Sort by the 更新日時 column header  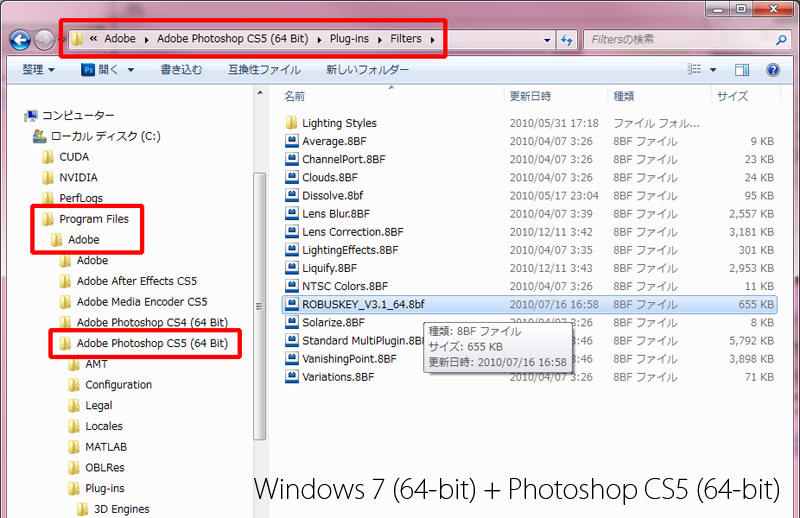tap(530, 96)
